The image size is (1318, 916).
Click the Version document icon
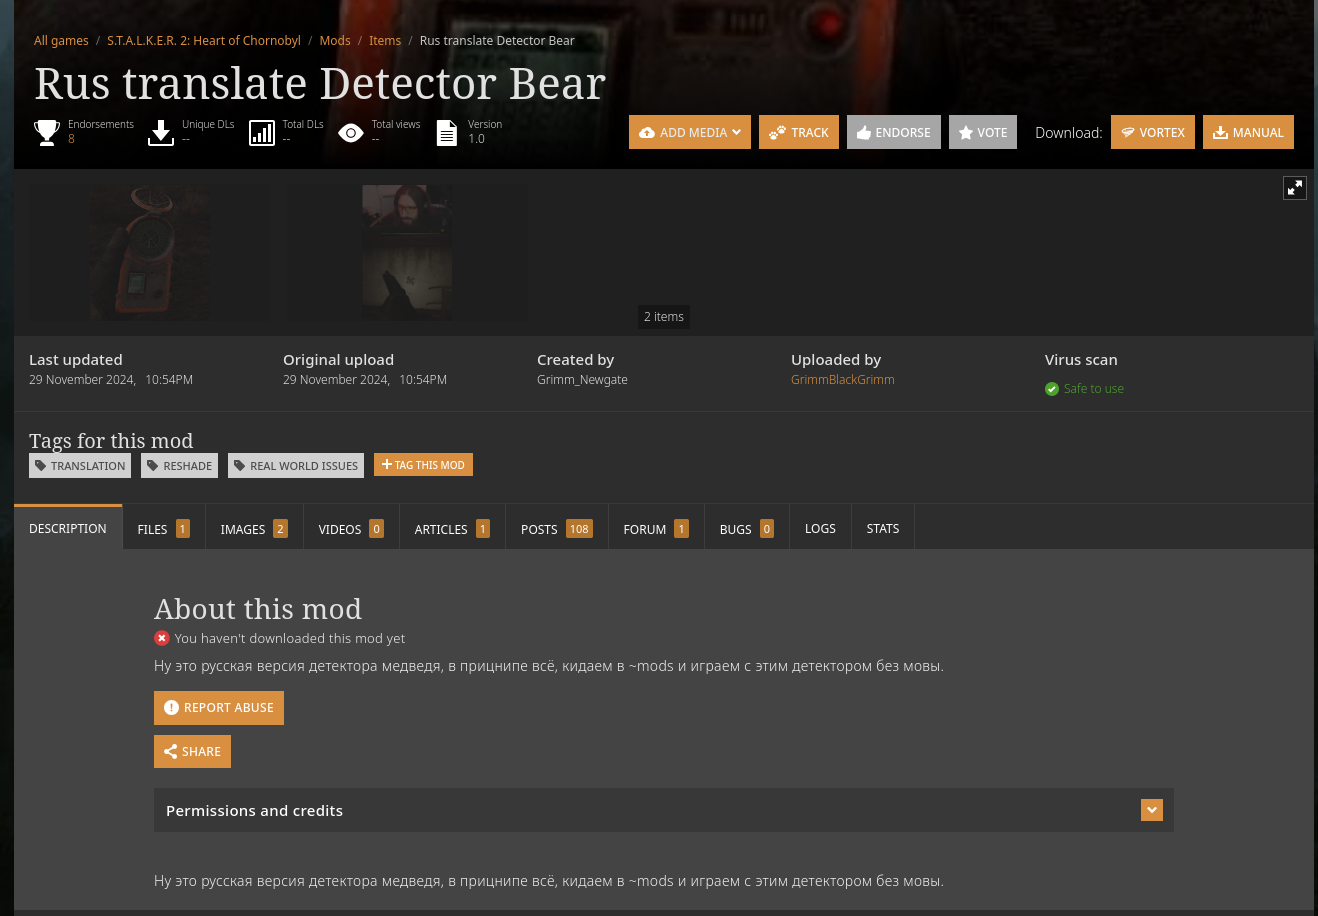tap(447, 133)
